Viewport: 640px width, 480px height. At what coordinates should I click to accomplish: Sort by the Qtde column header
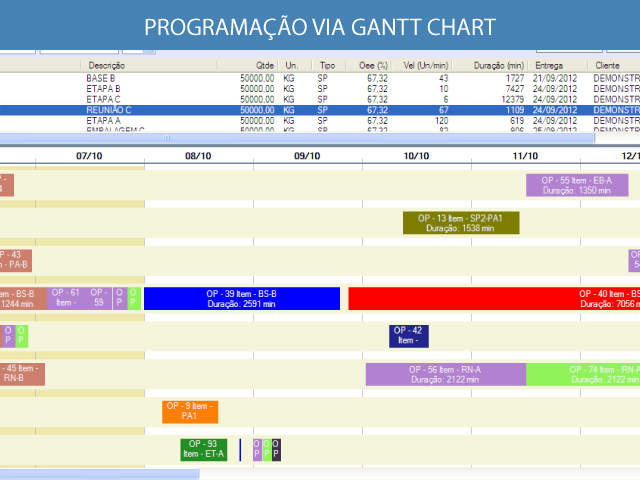(x=247, y=65)
